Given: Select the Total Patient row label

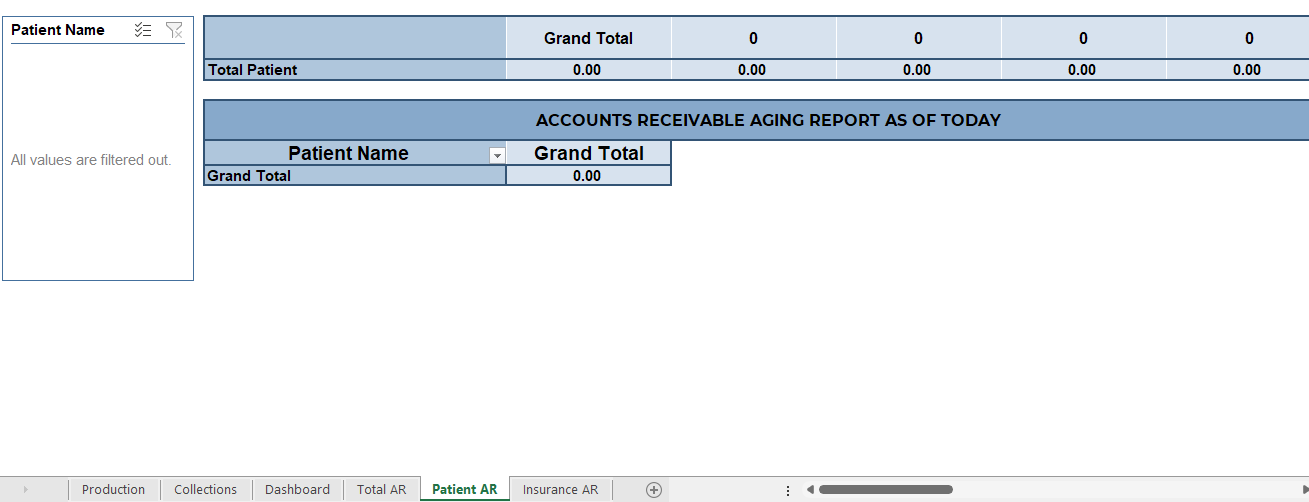Looking at the screenshot, I should coord(355,70).
